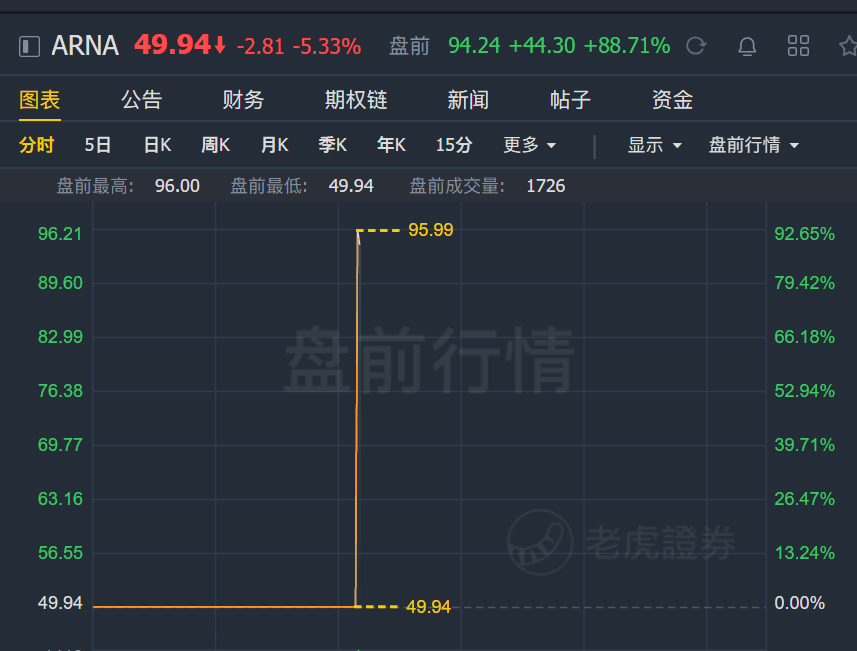Click the pre-market price 94.24
This screenshot has height=651, width=857.
click(474, 46)
